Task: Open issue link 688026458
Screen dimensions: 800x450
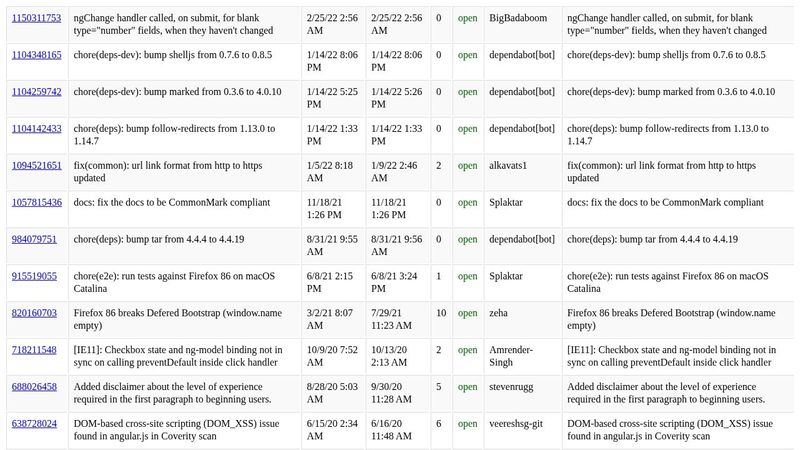Action: [33, 387]
